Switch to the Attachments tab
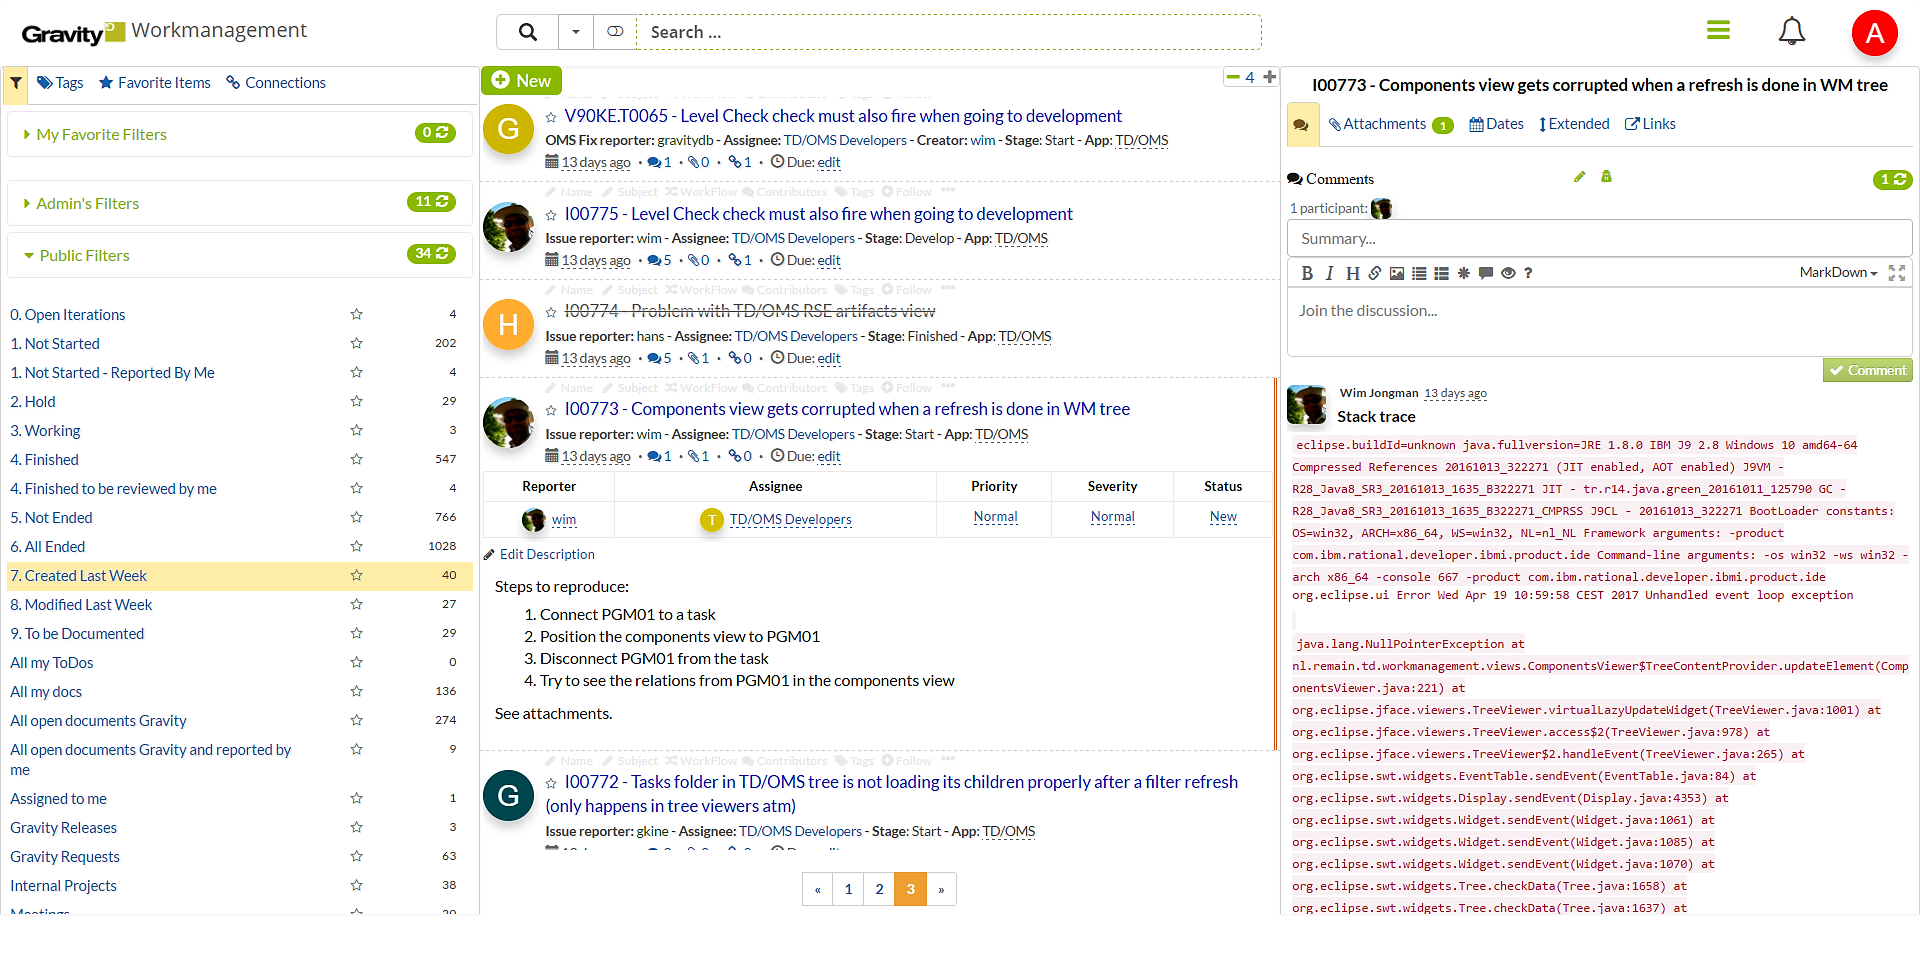Viewport: 1920px width, 960px height. click(1384, 124)
